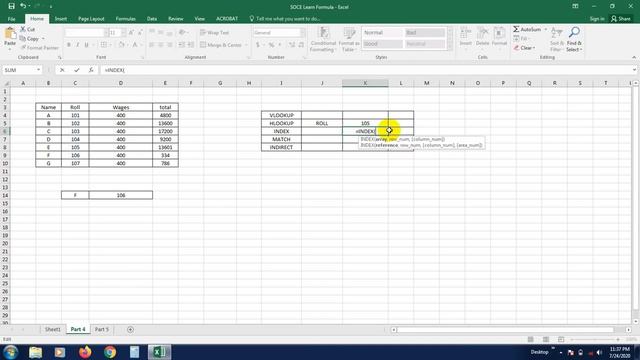Image resolution: width=640 pixels, height=360 pixels.
Task: Click the Copy icon
Action: [x=23, y=39]
